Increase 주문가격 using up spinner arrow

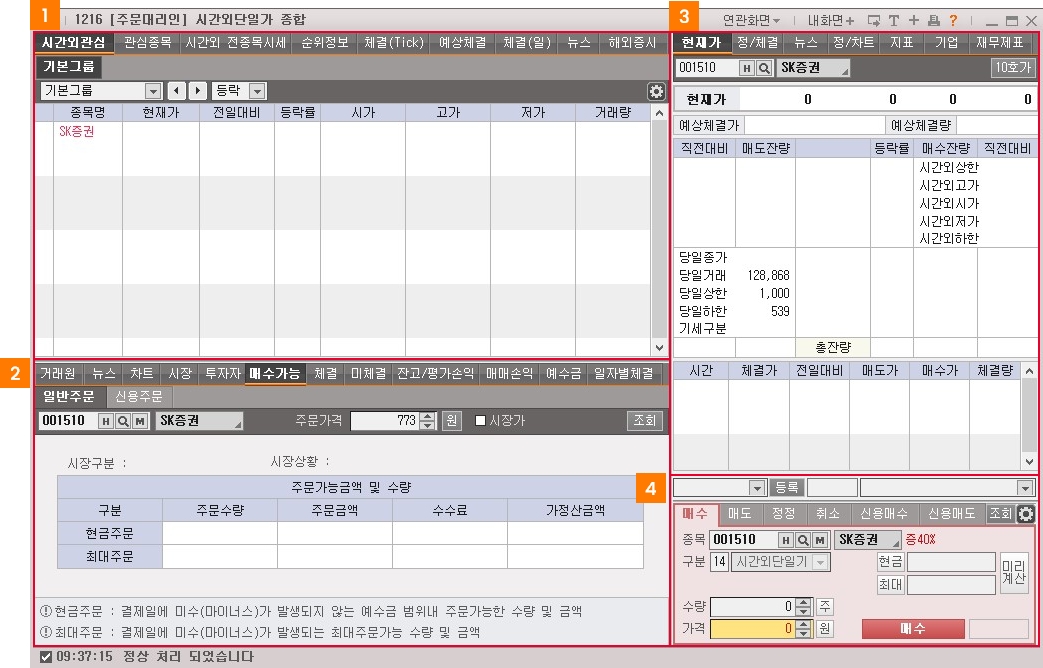pos(428,417)
